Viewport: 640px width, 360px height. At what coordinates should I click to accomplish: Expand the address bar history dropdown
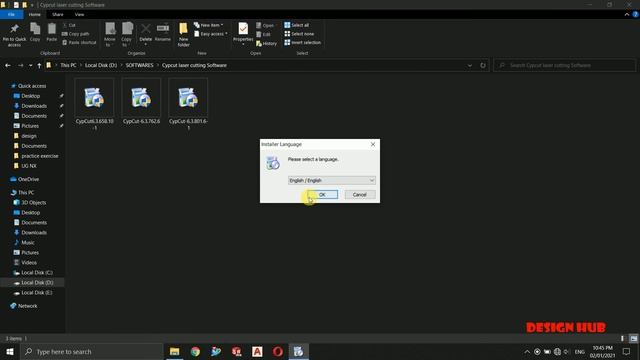(470, 65)
